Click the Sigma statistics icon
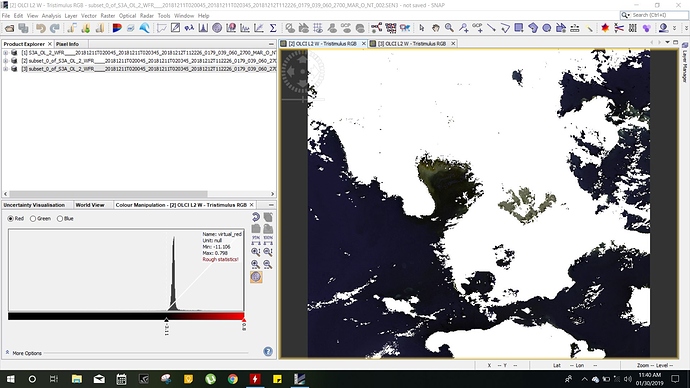Viewport: 690px width, 388px height. coord(273,28)
